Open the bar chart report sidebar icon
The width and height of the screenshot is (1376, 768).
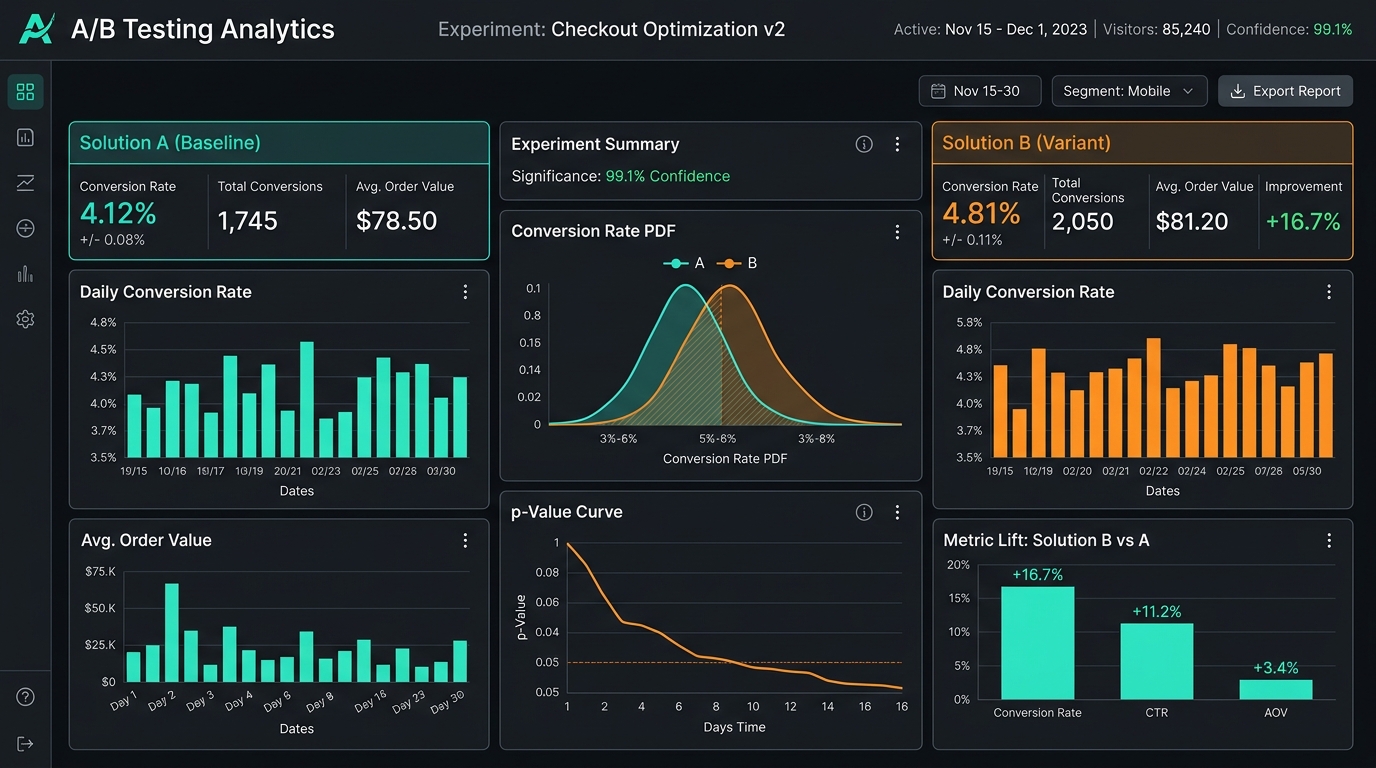26,137
